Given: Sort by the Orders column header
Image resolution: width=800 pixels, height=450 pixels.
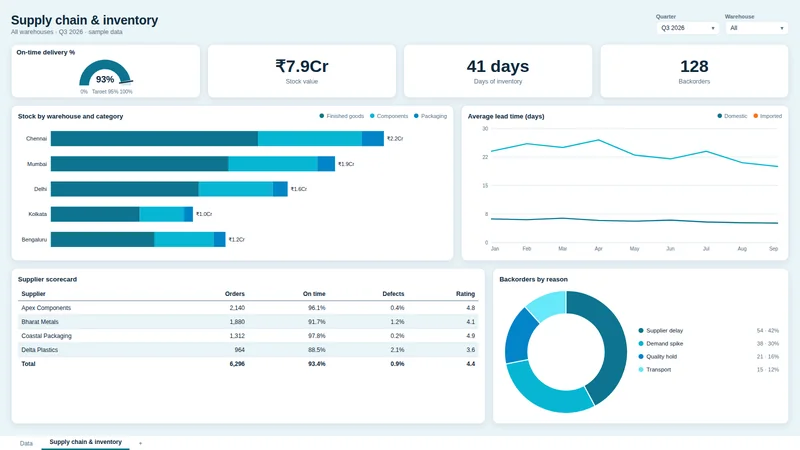Looking at the screenshot, I should [235, 294].
